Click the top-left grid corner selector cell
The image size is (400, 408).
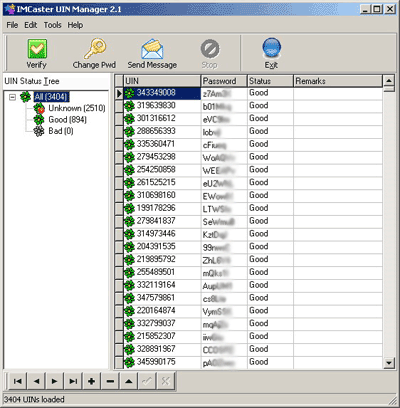[x=119, y=81]
